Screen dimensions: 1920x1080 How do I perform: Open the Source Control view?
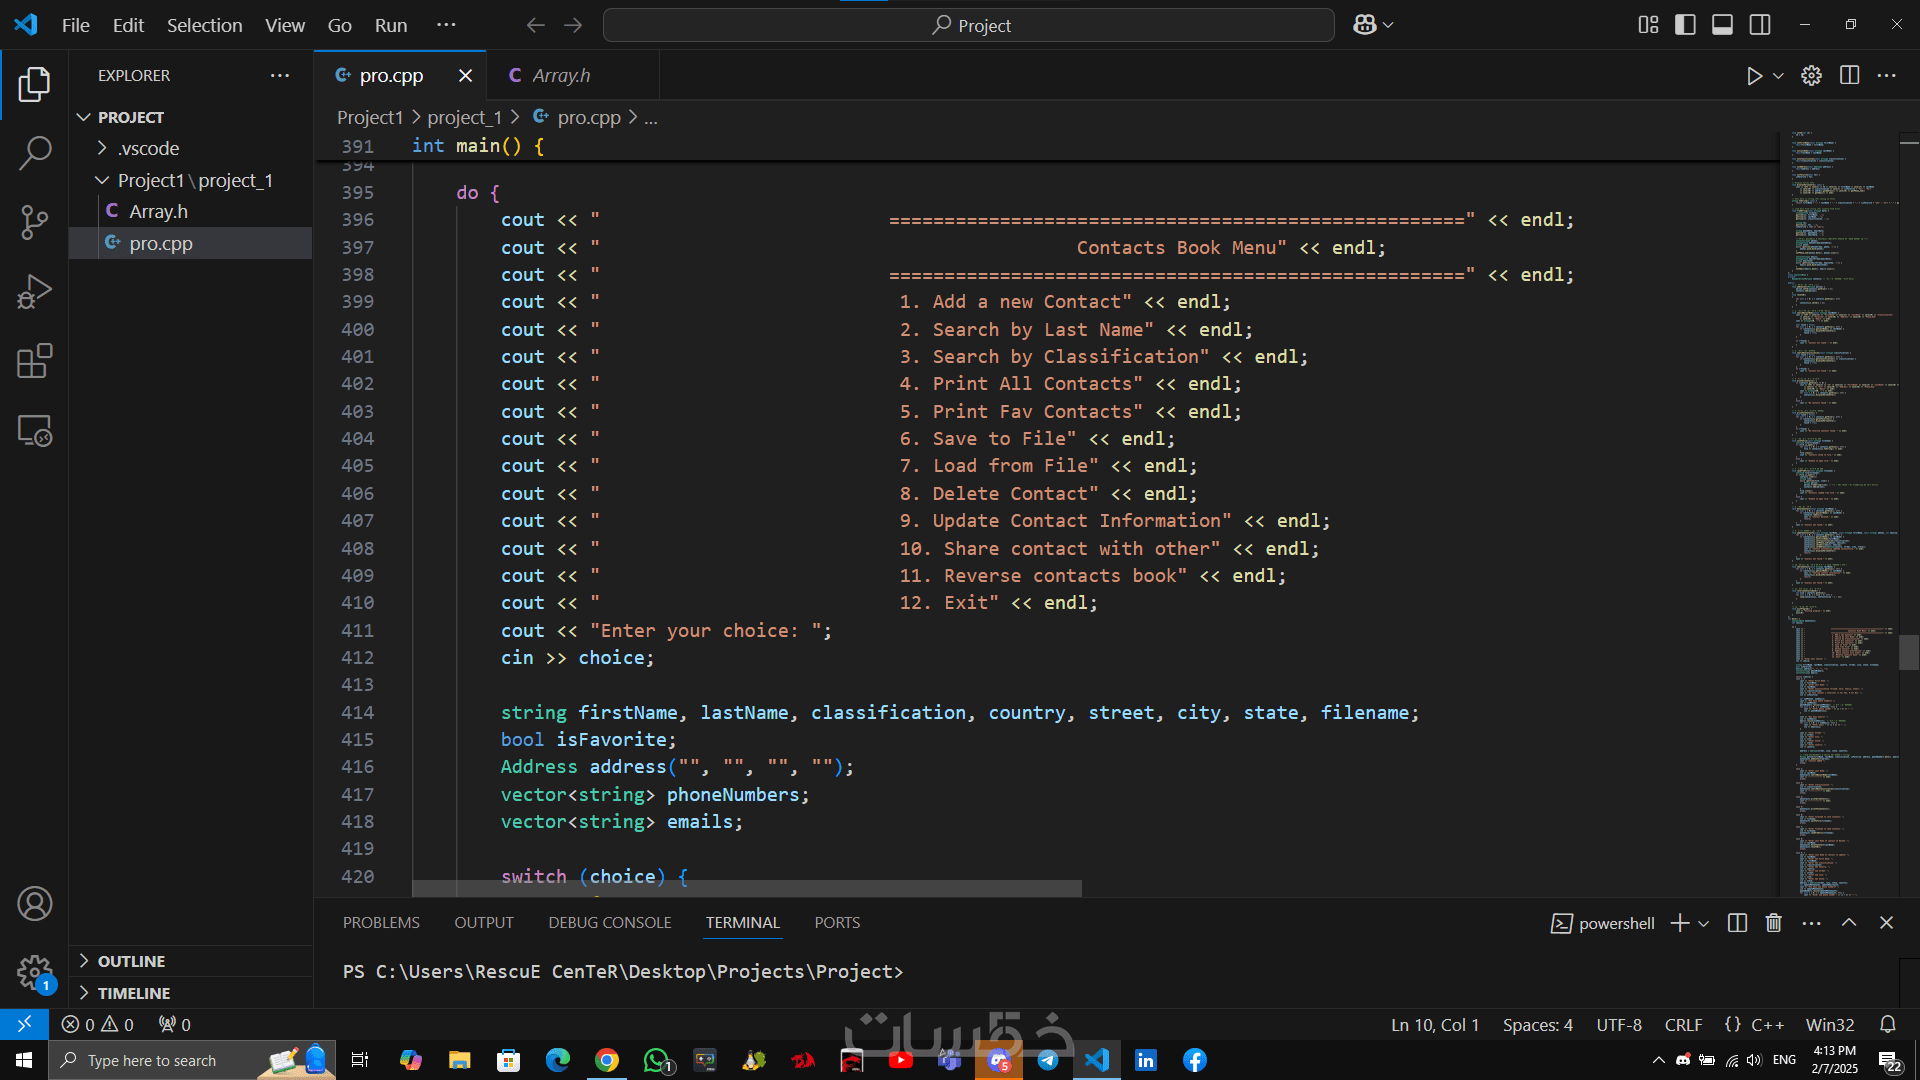coord(35,222)
